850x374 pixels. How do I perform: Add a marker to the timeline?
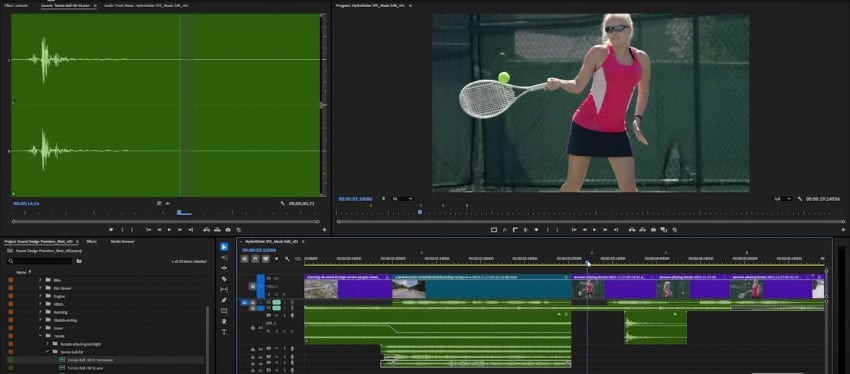pos(276,259)
